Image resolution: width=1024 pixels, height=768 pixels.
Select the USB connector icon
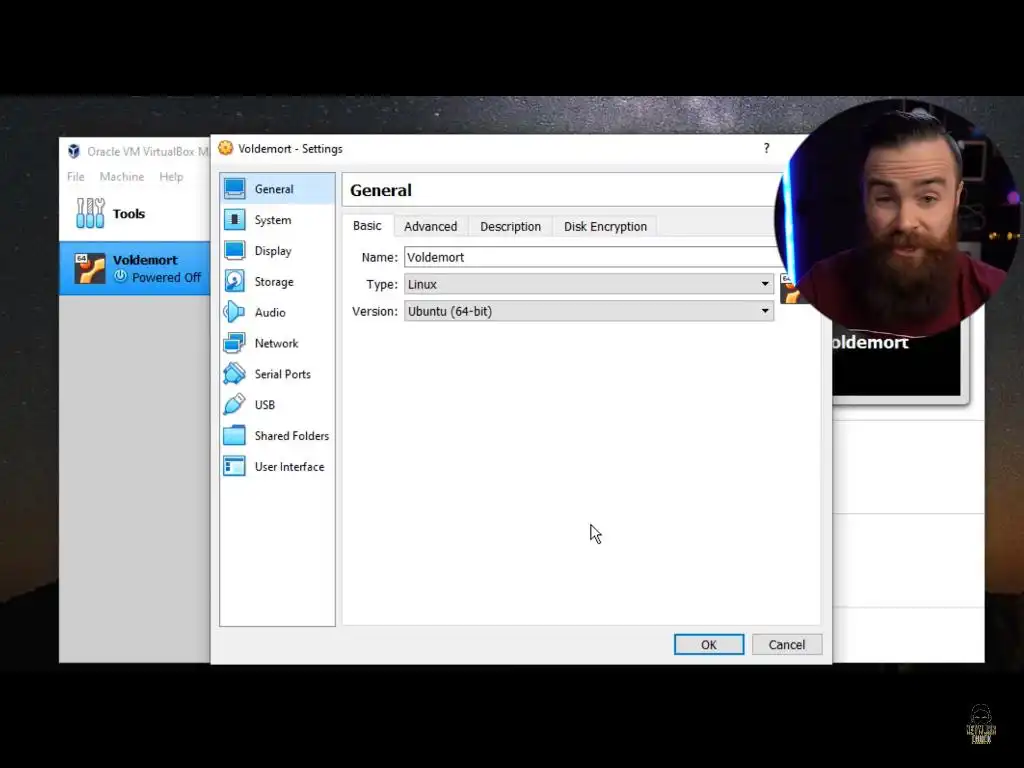(x=234, y=404)
